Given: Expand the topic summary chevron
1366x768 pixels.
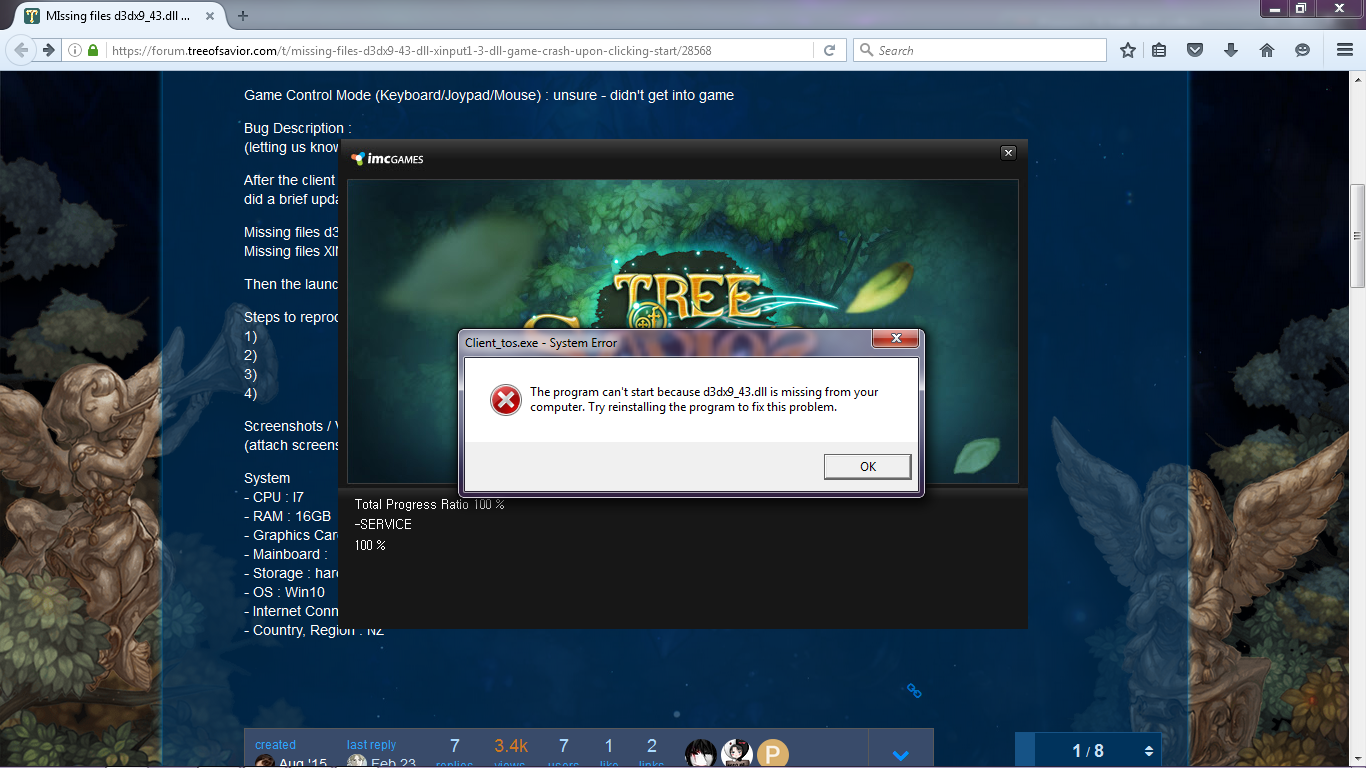Looking at the screenshot, I should point(900,755).
